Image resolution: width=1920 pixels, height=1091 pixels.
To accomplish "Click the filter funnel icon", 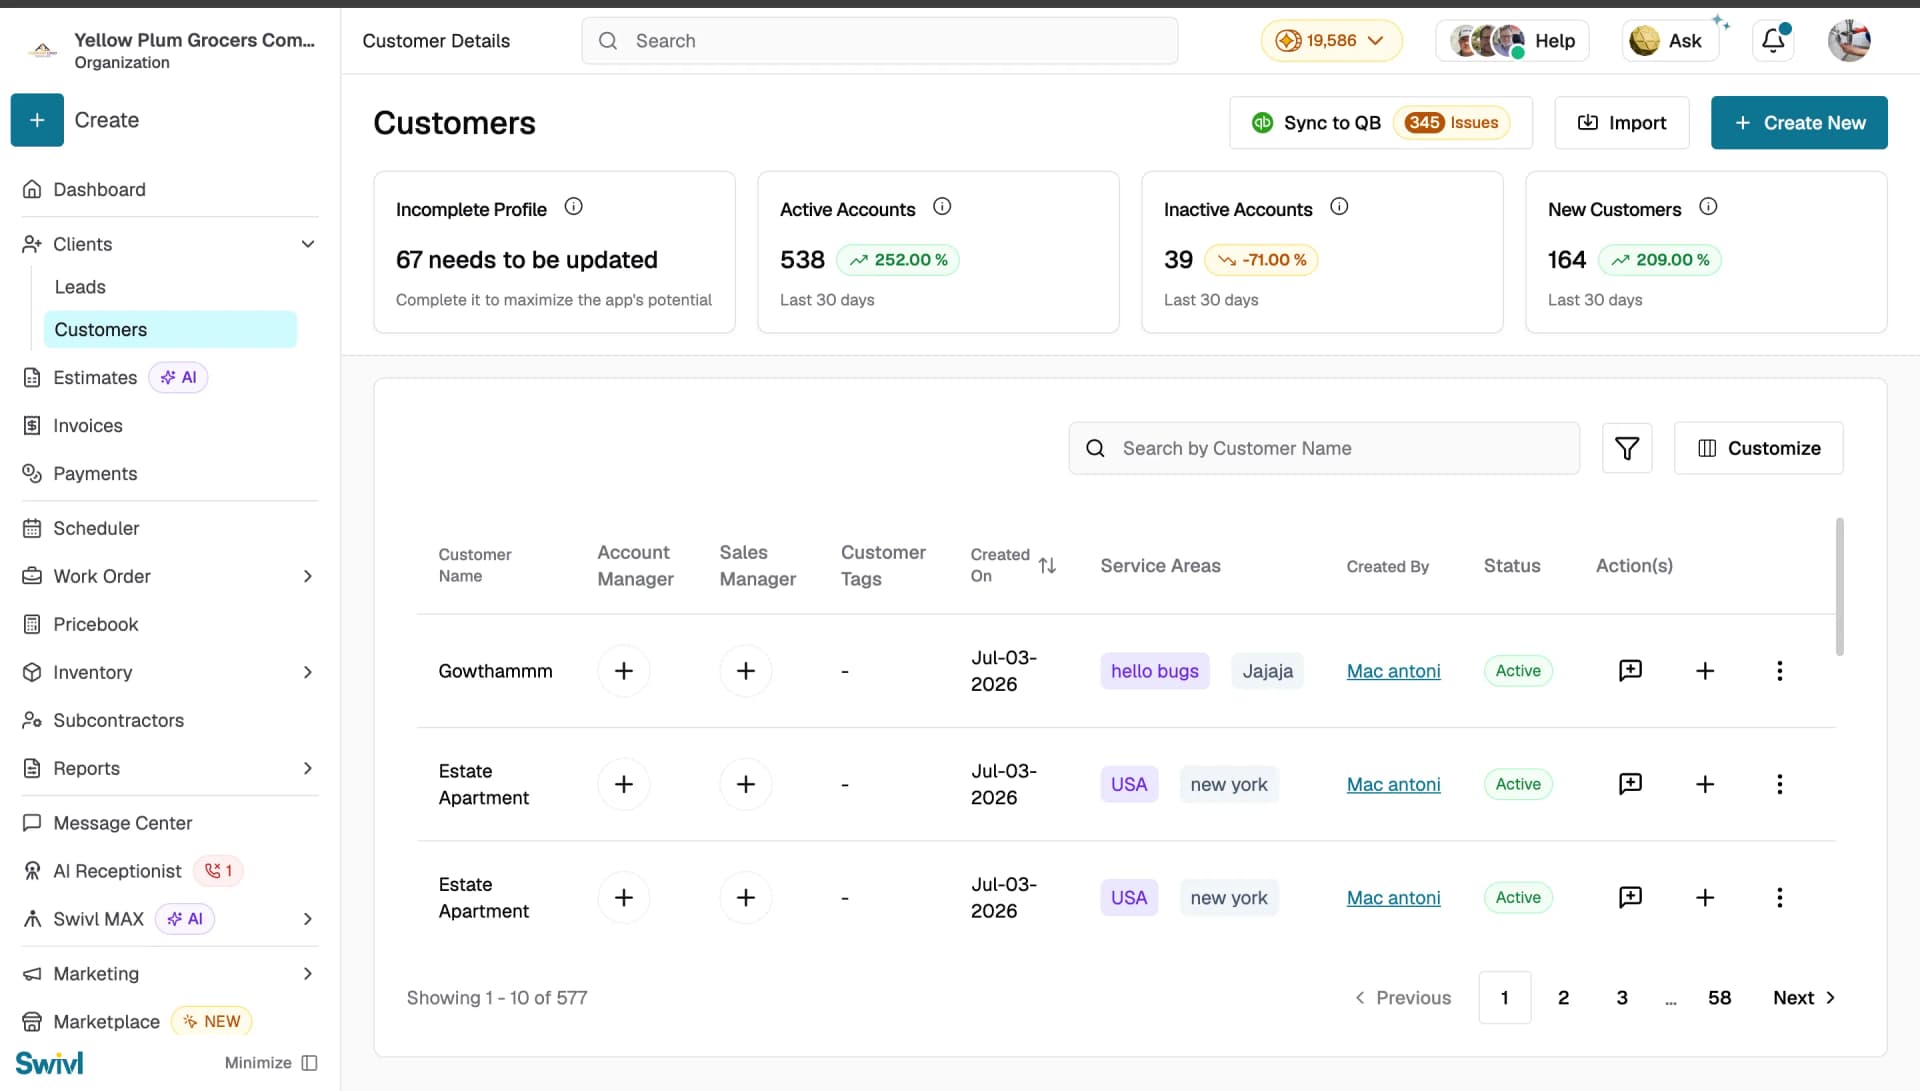I will 1627,448.
